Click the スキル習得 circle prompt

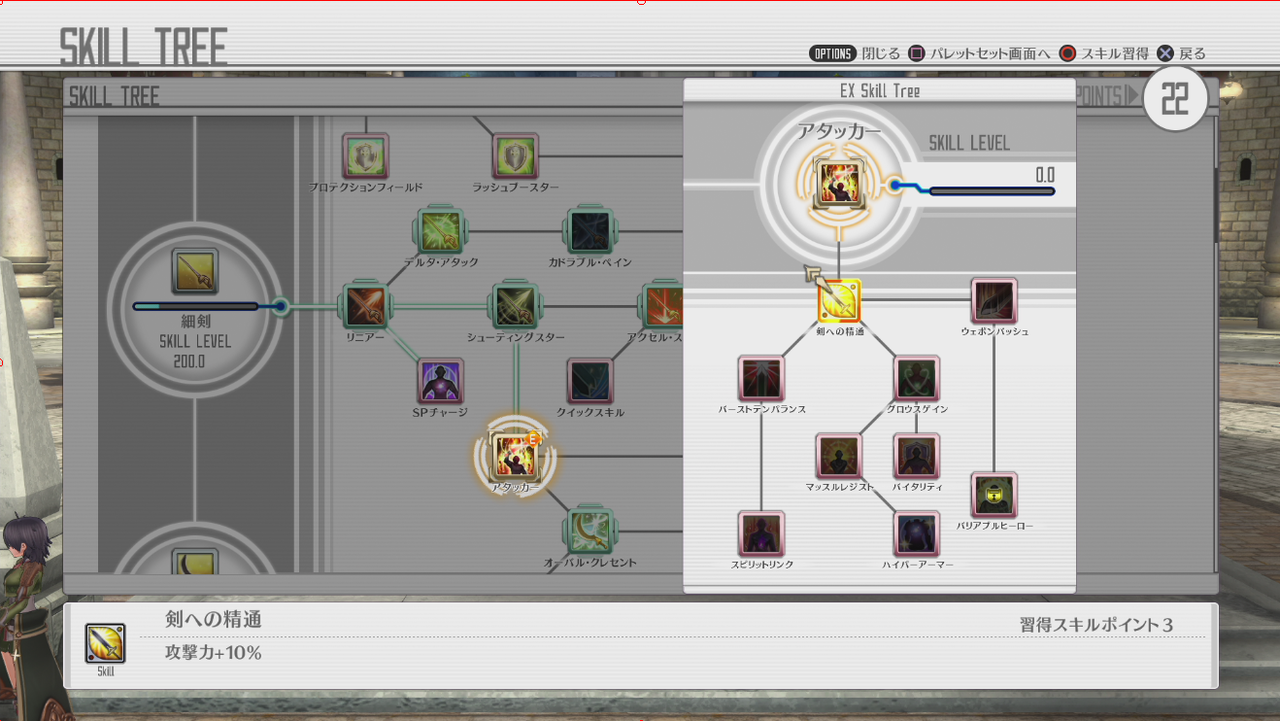tap(1104, 54)
